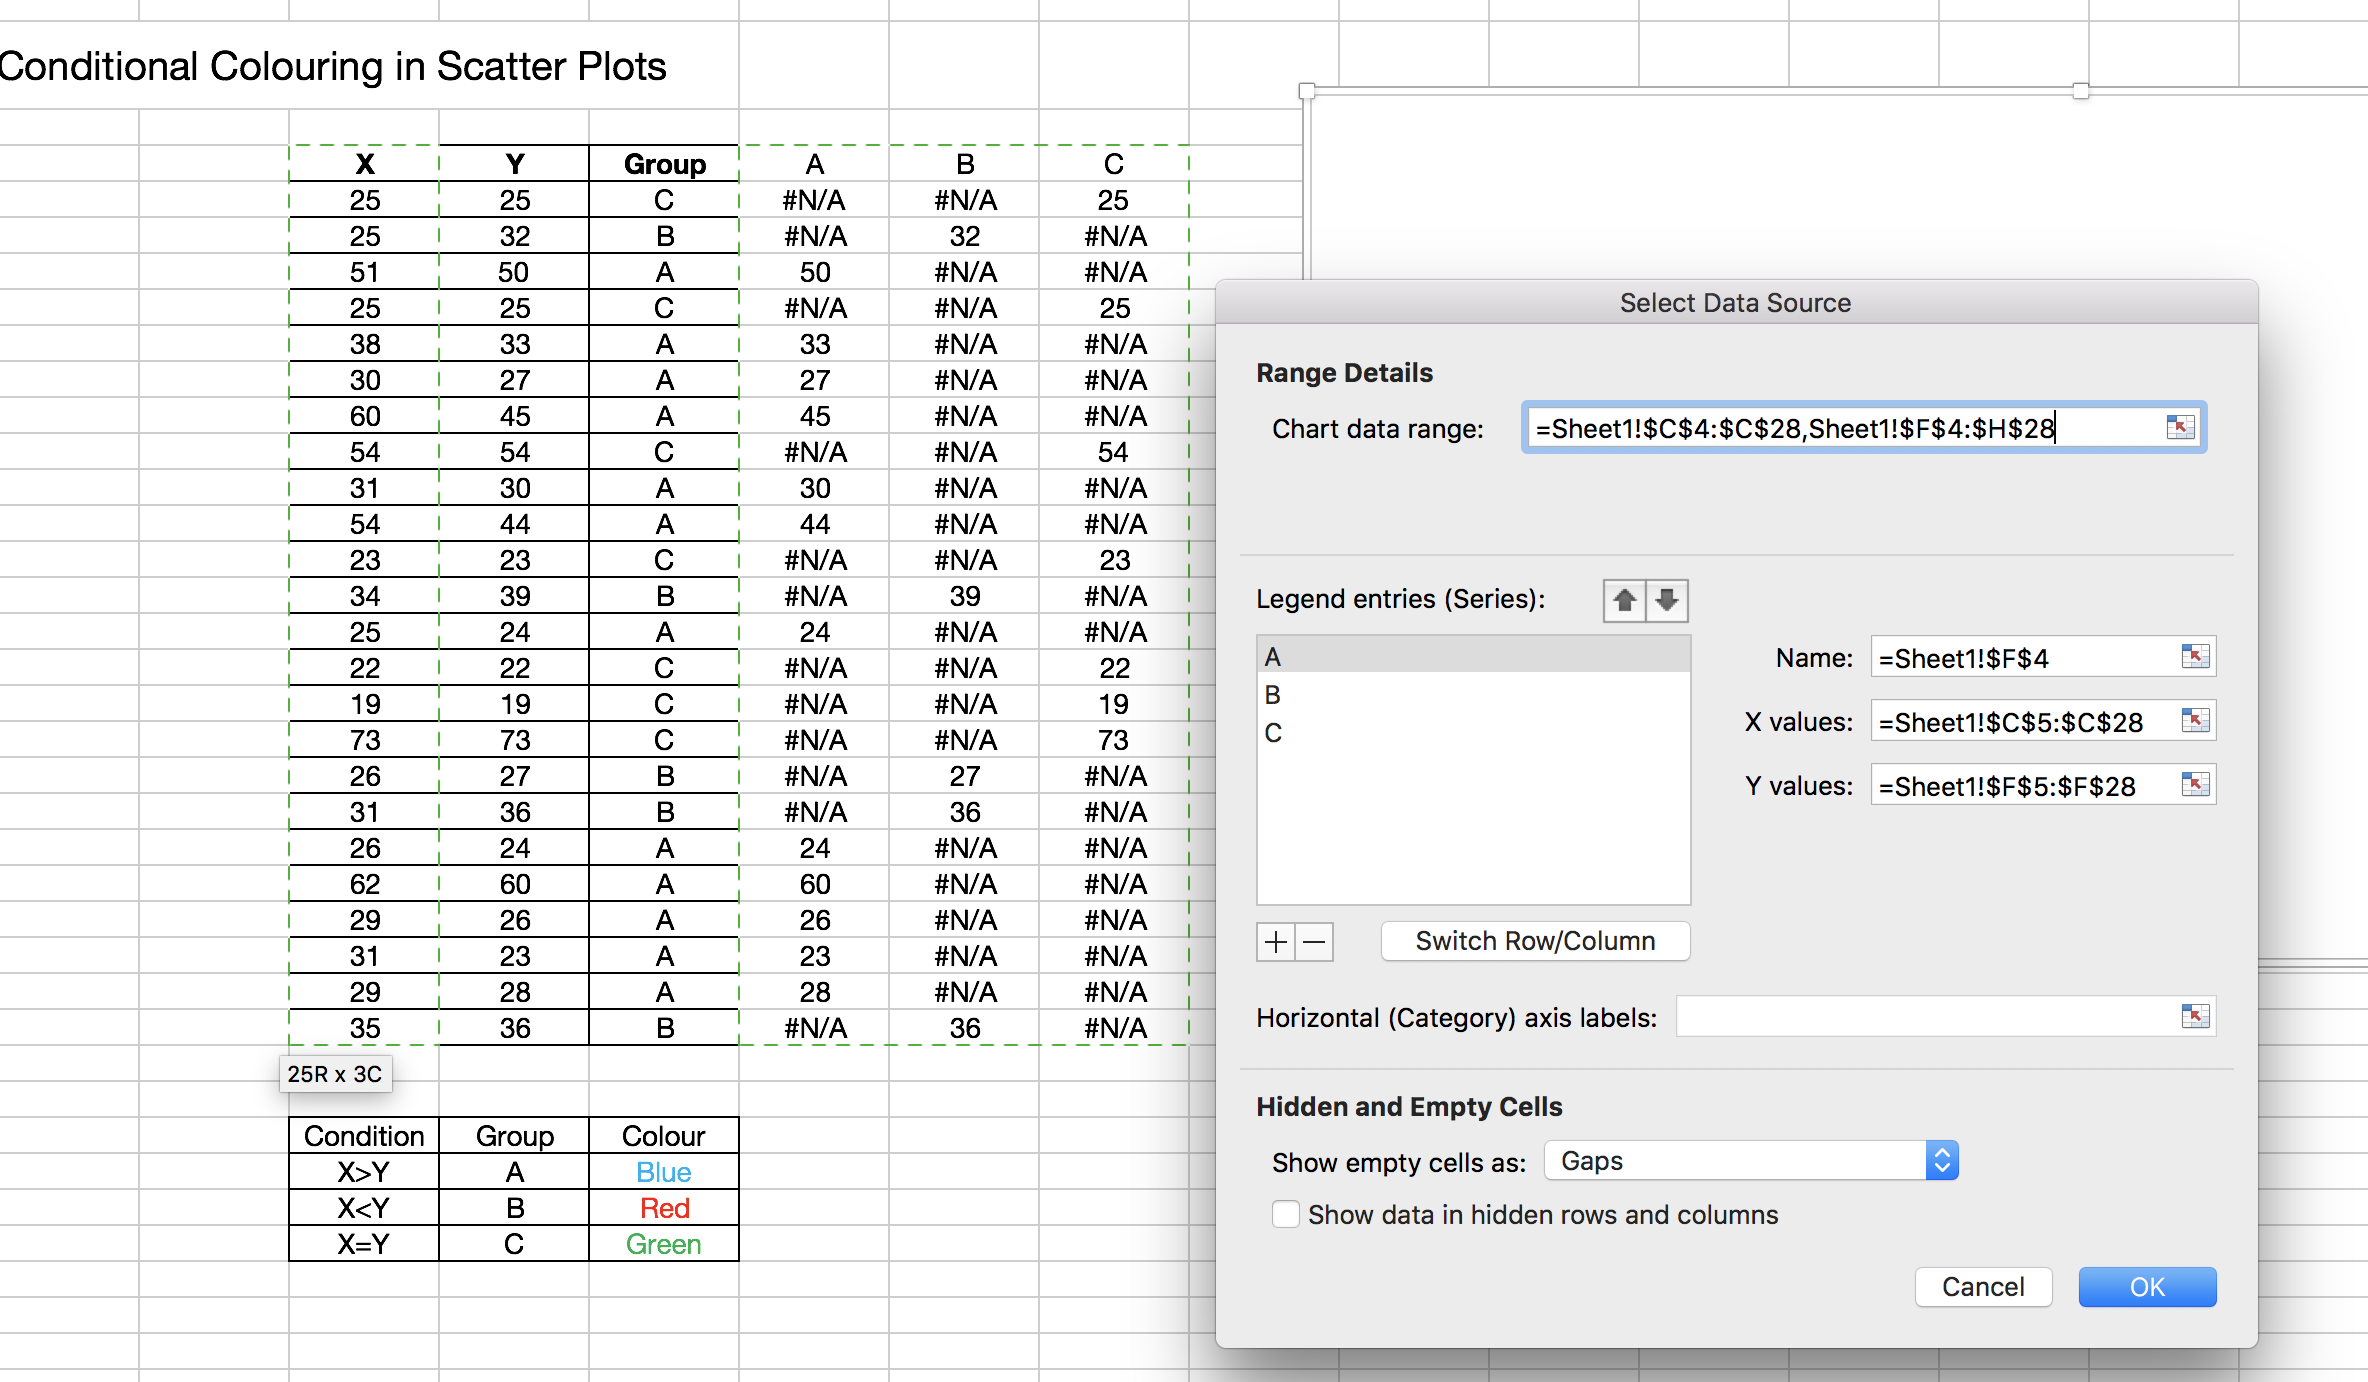Select the X<Y condition cell
The image size is (2368, 1382).
[x=364, y=1208]
